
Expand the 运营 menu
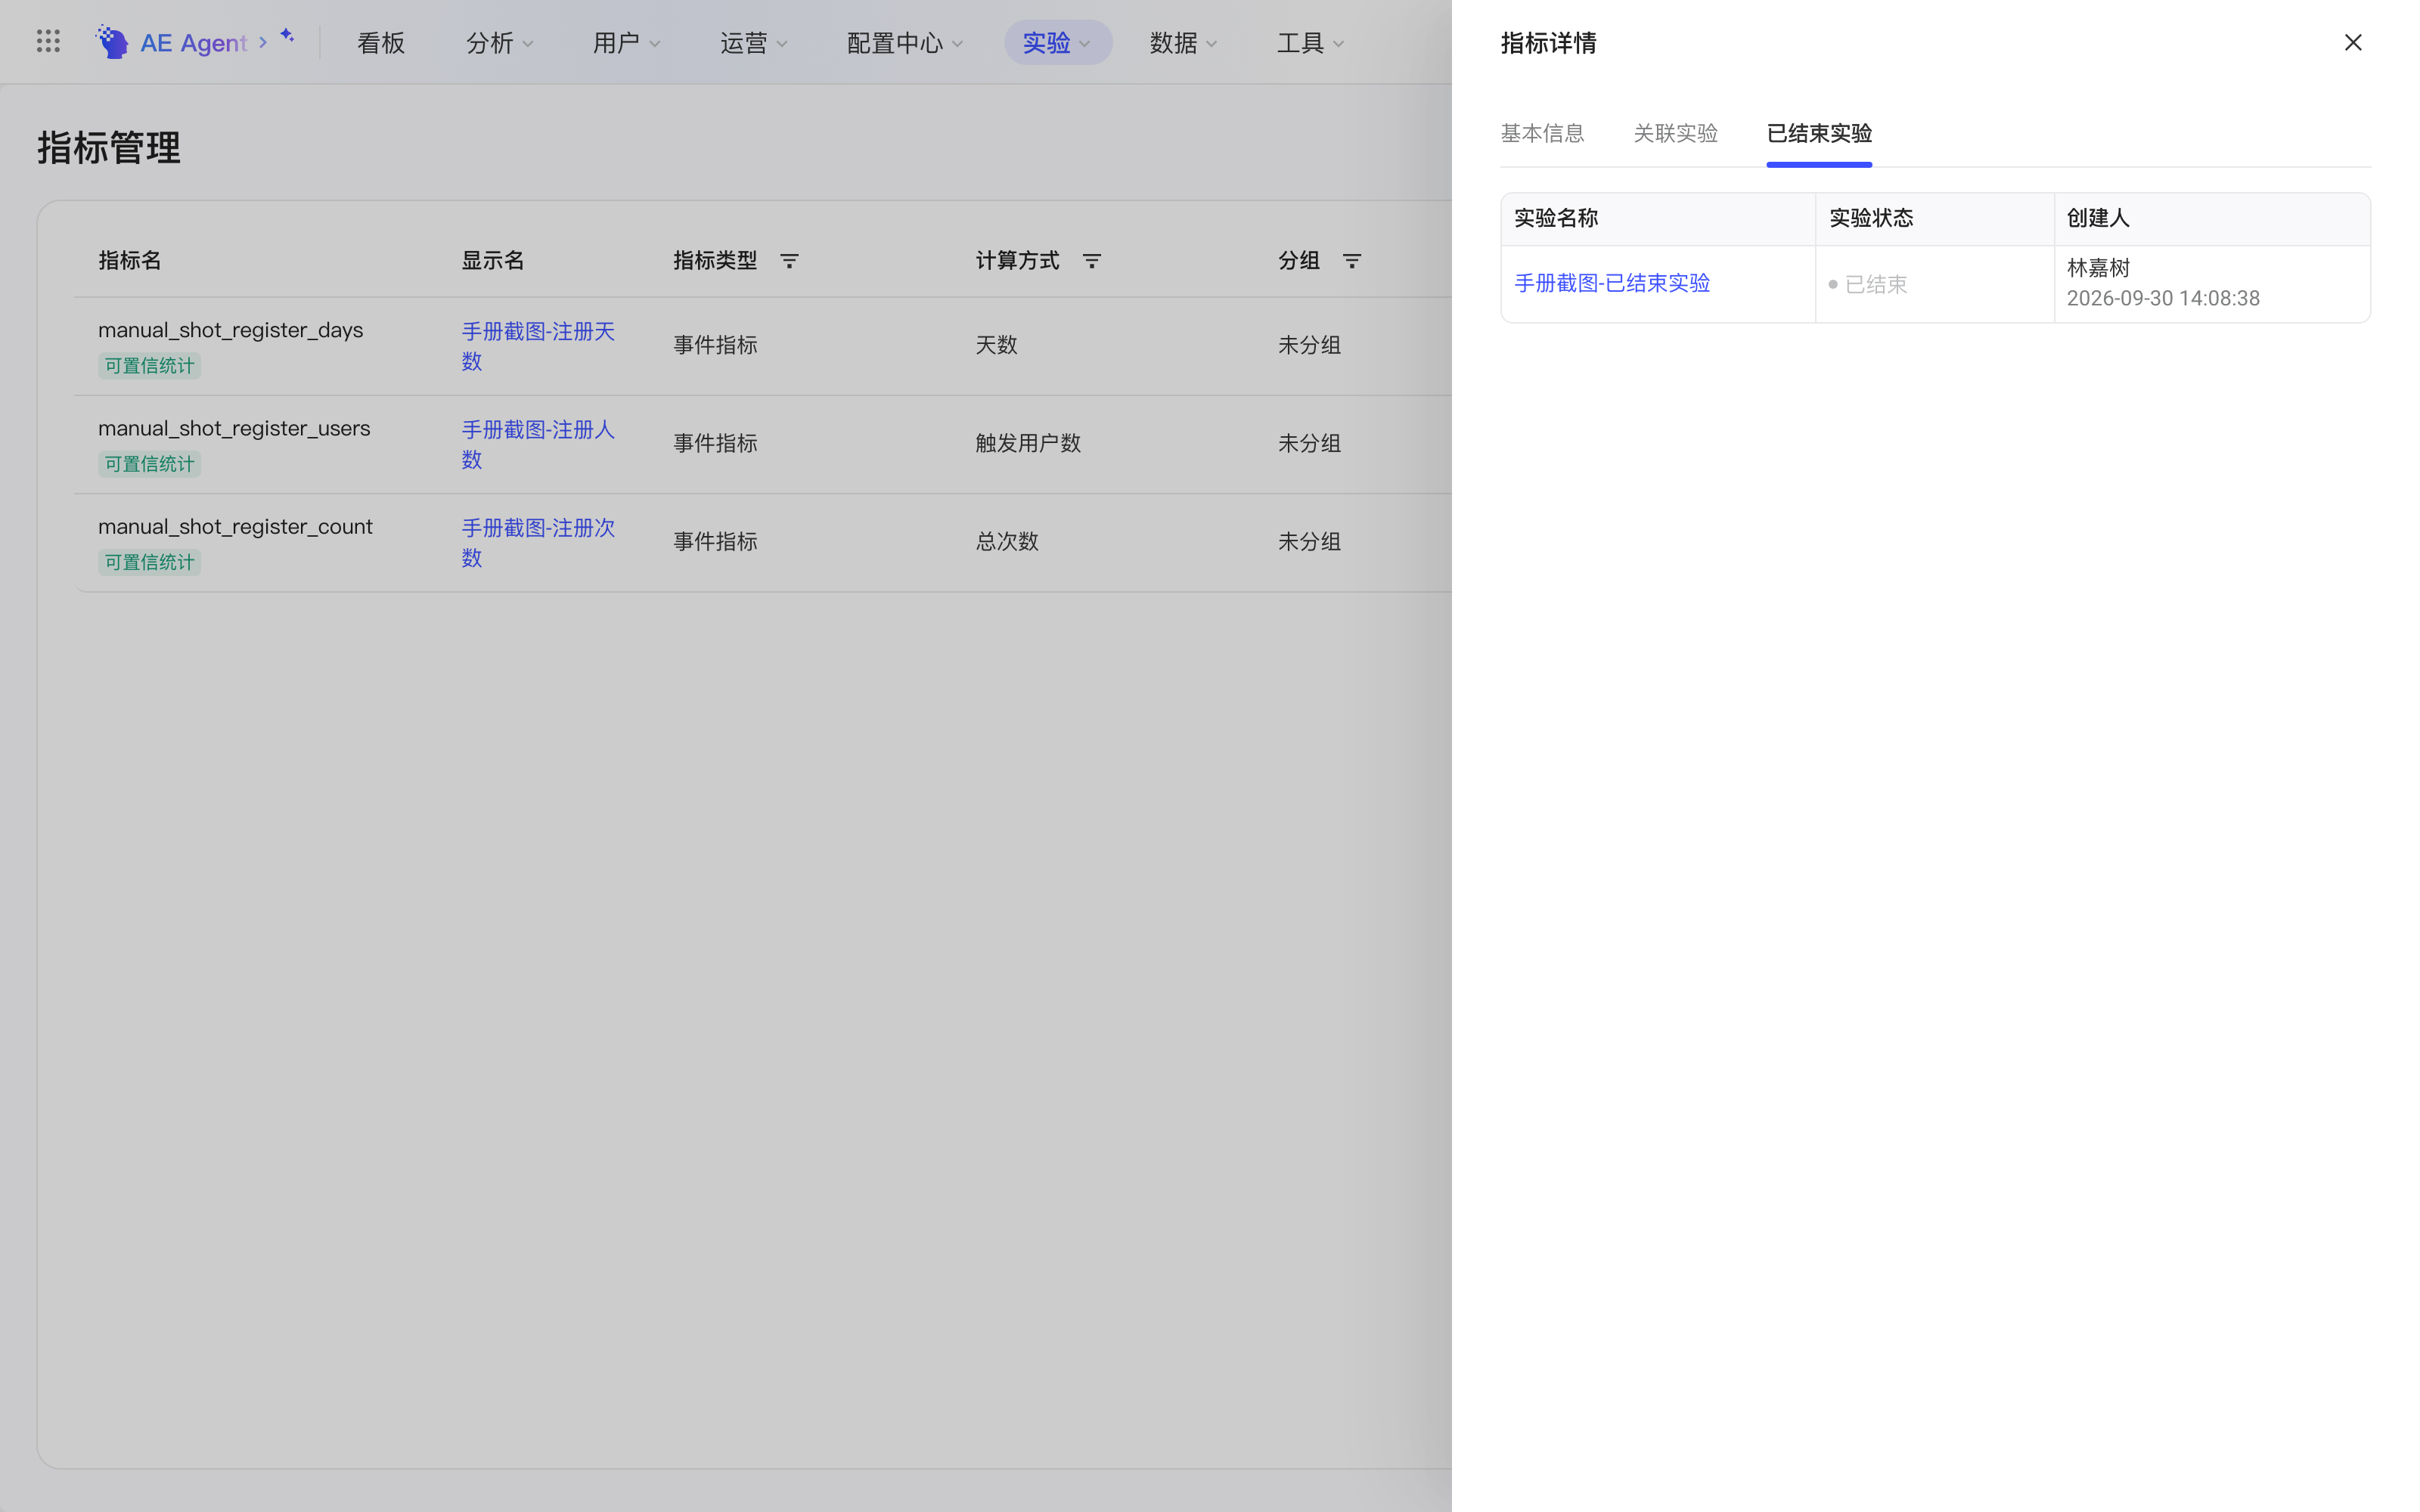(753, 43)
